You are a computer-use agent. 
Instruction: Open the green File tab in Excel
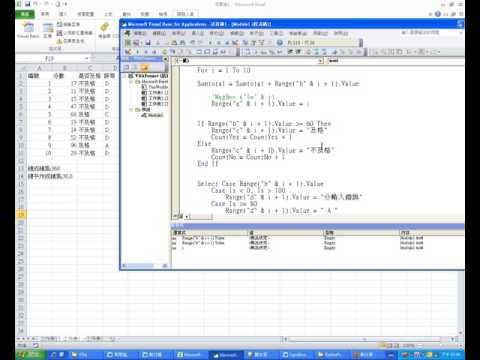click(25, 14)
